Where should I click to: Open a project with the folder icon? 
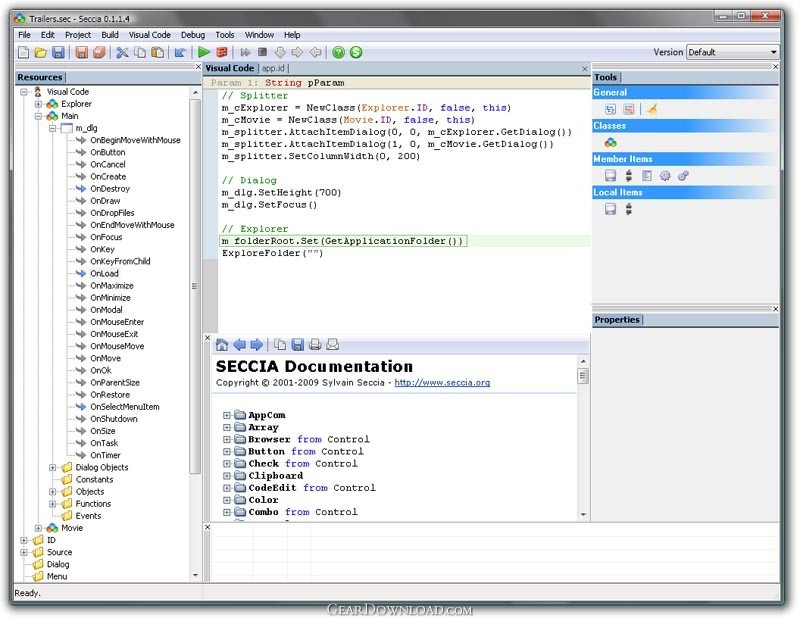[41, 52]
